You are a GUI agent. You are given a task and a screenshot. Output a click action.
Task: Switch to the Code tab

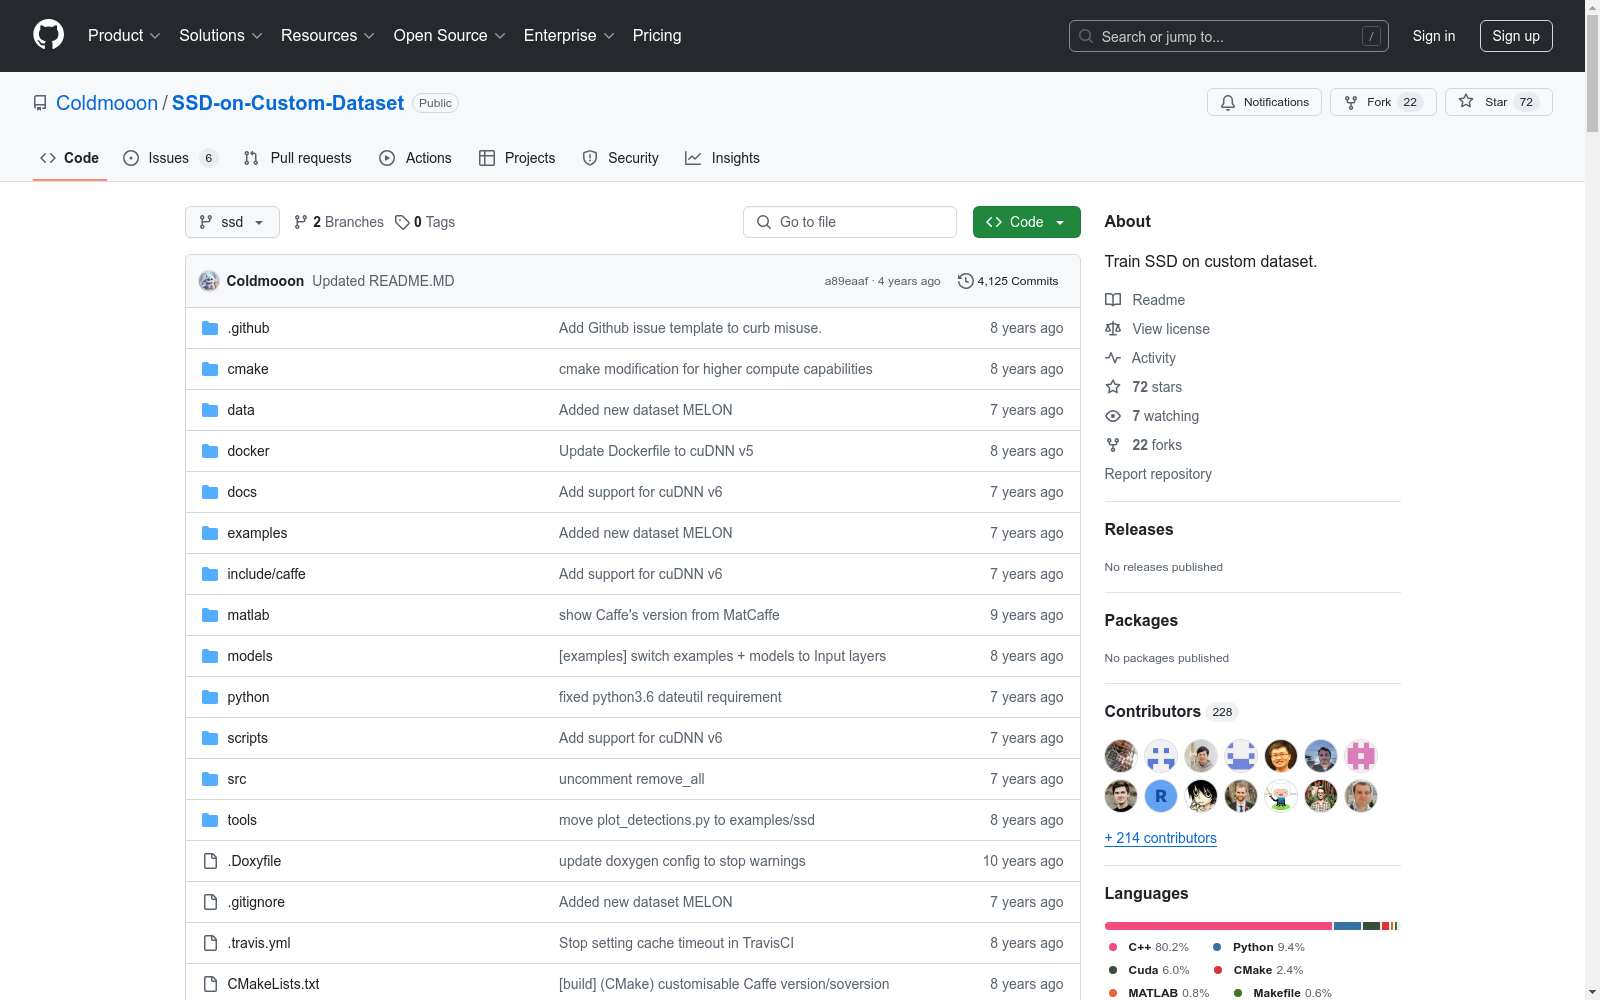pyautogui.click(x=70, y=158)
